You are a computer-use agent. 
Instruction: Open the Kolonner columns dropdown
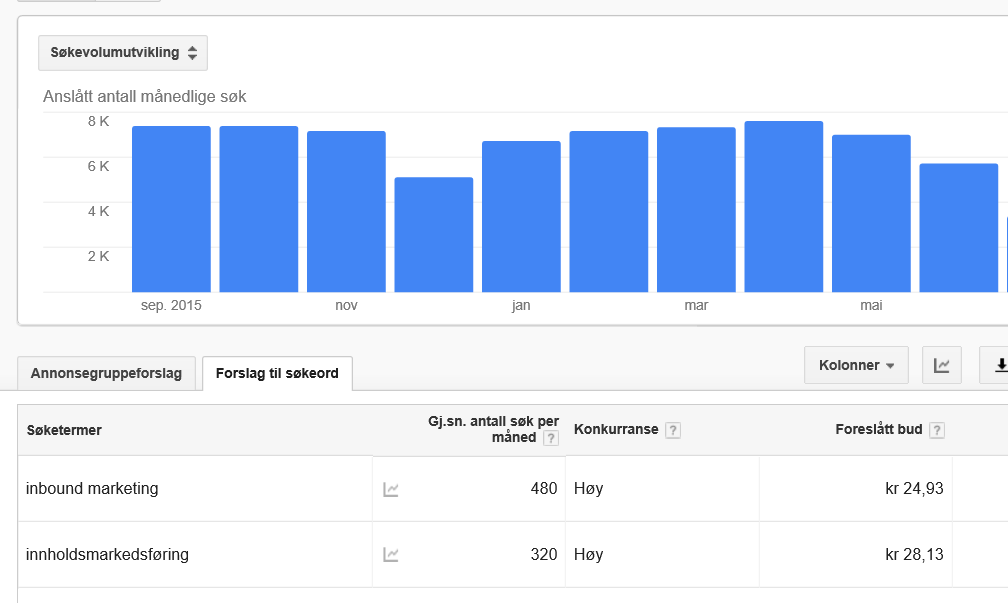click(x=856, y=365)
